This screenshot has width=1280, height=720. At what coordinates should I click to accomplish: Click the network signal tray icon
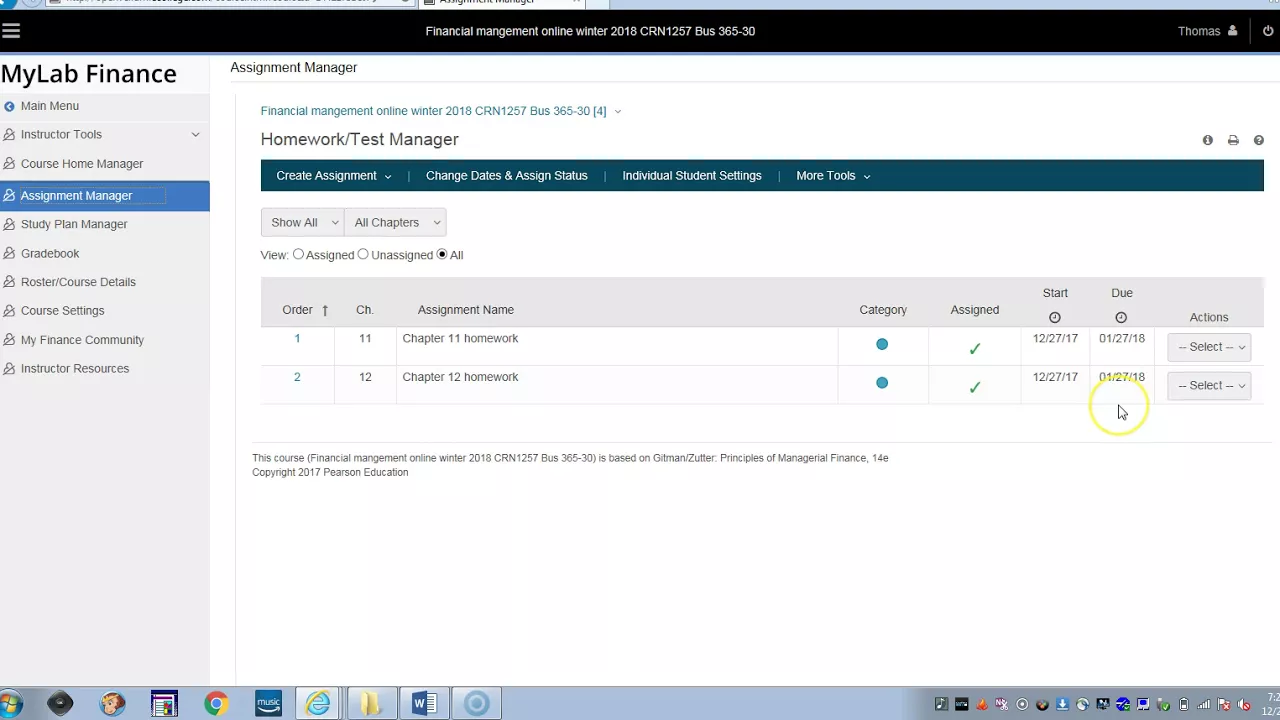point(1204,705)
